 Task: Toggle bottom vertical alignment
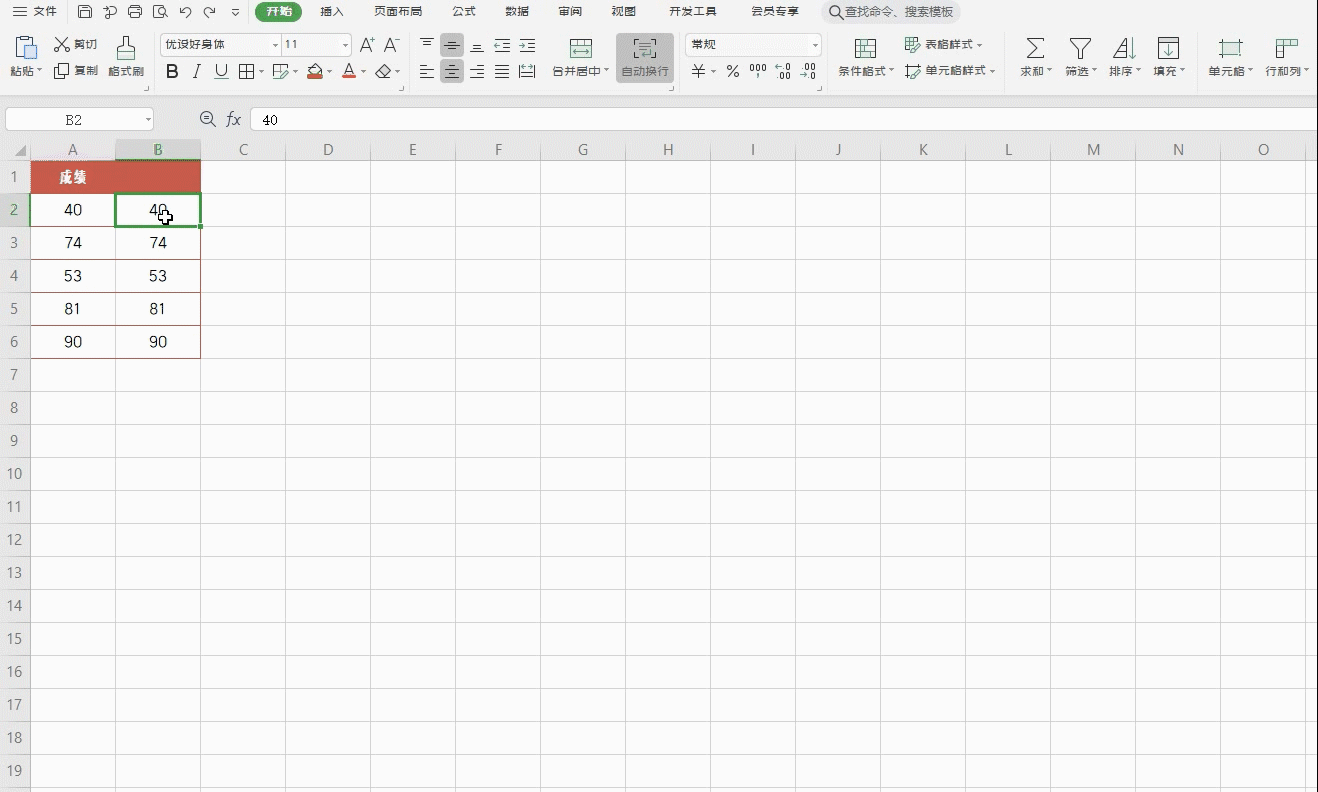pyautogui.click(x=477, y=45)
